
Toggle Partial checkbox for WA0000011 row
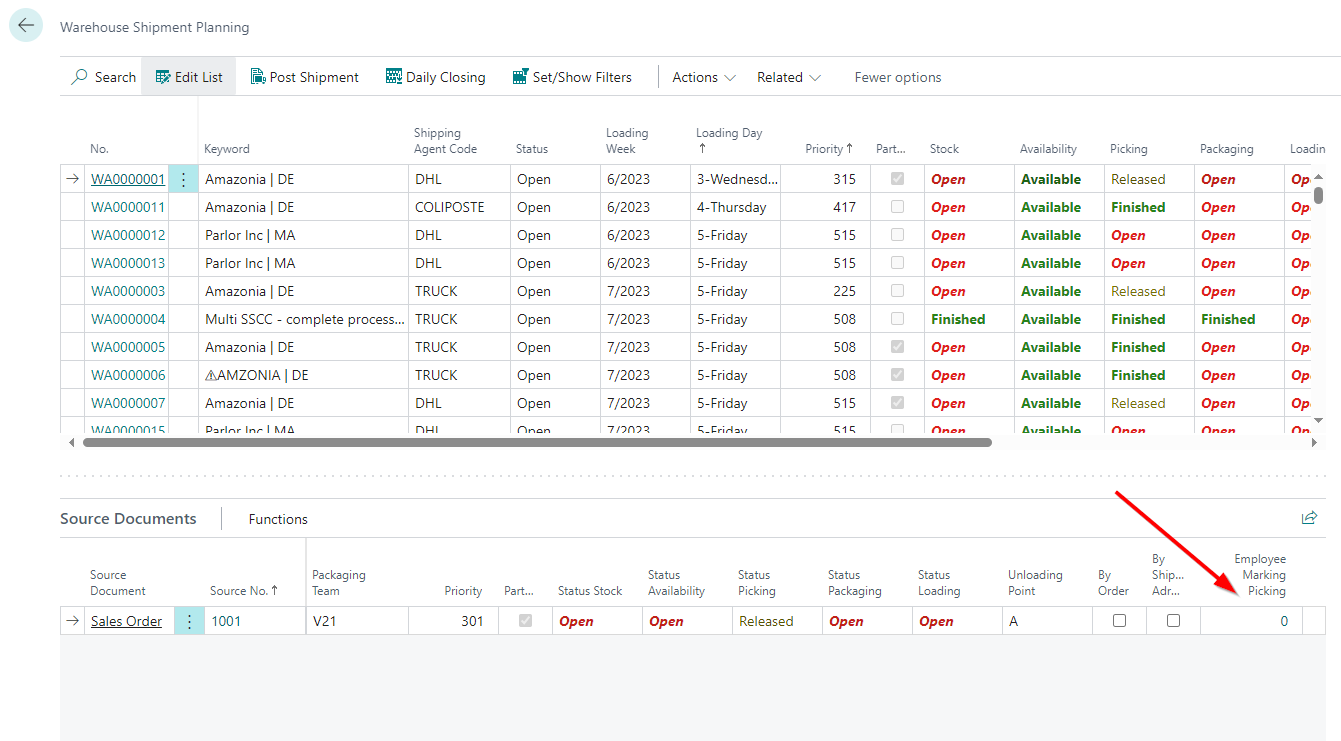(x=897, y=208)
